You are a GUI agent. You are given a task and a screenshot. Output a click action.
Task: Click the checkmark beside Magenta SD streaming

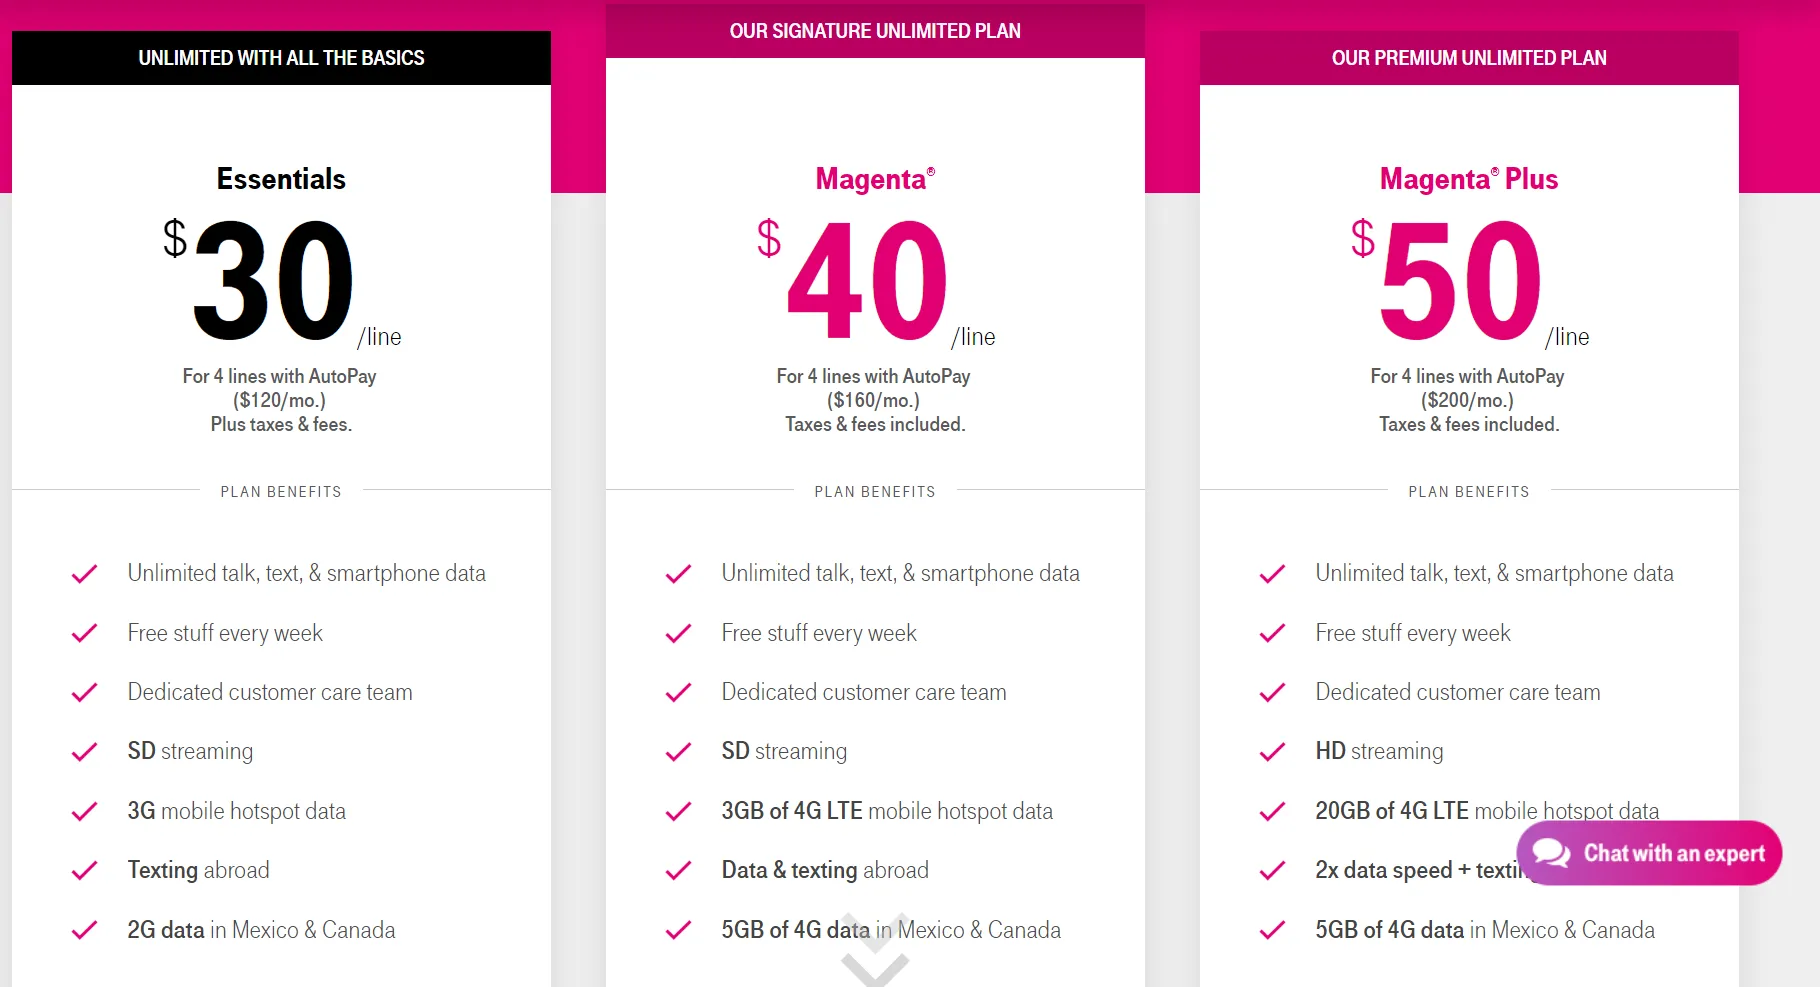coord(678,752)
